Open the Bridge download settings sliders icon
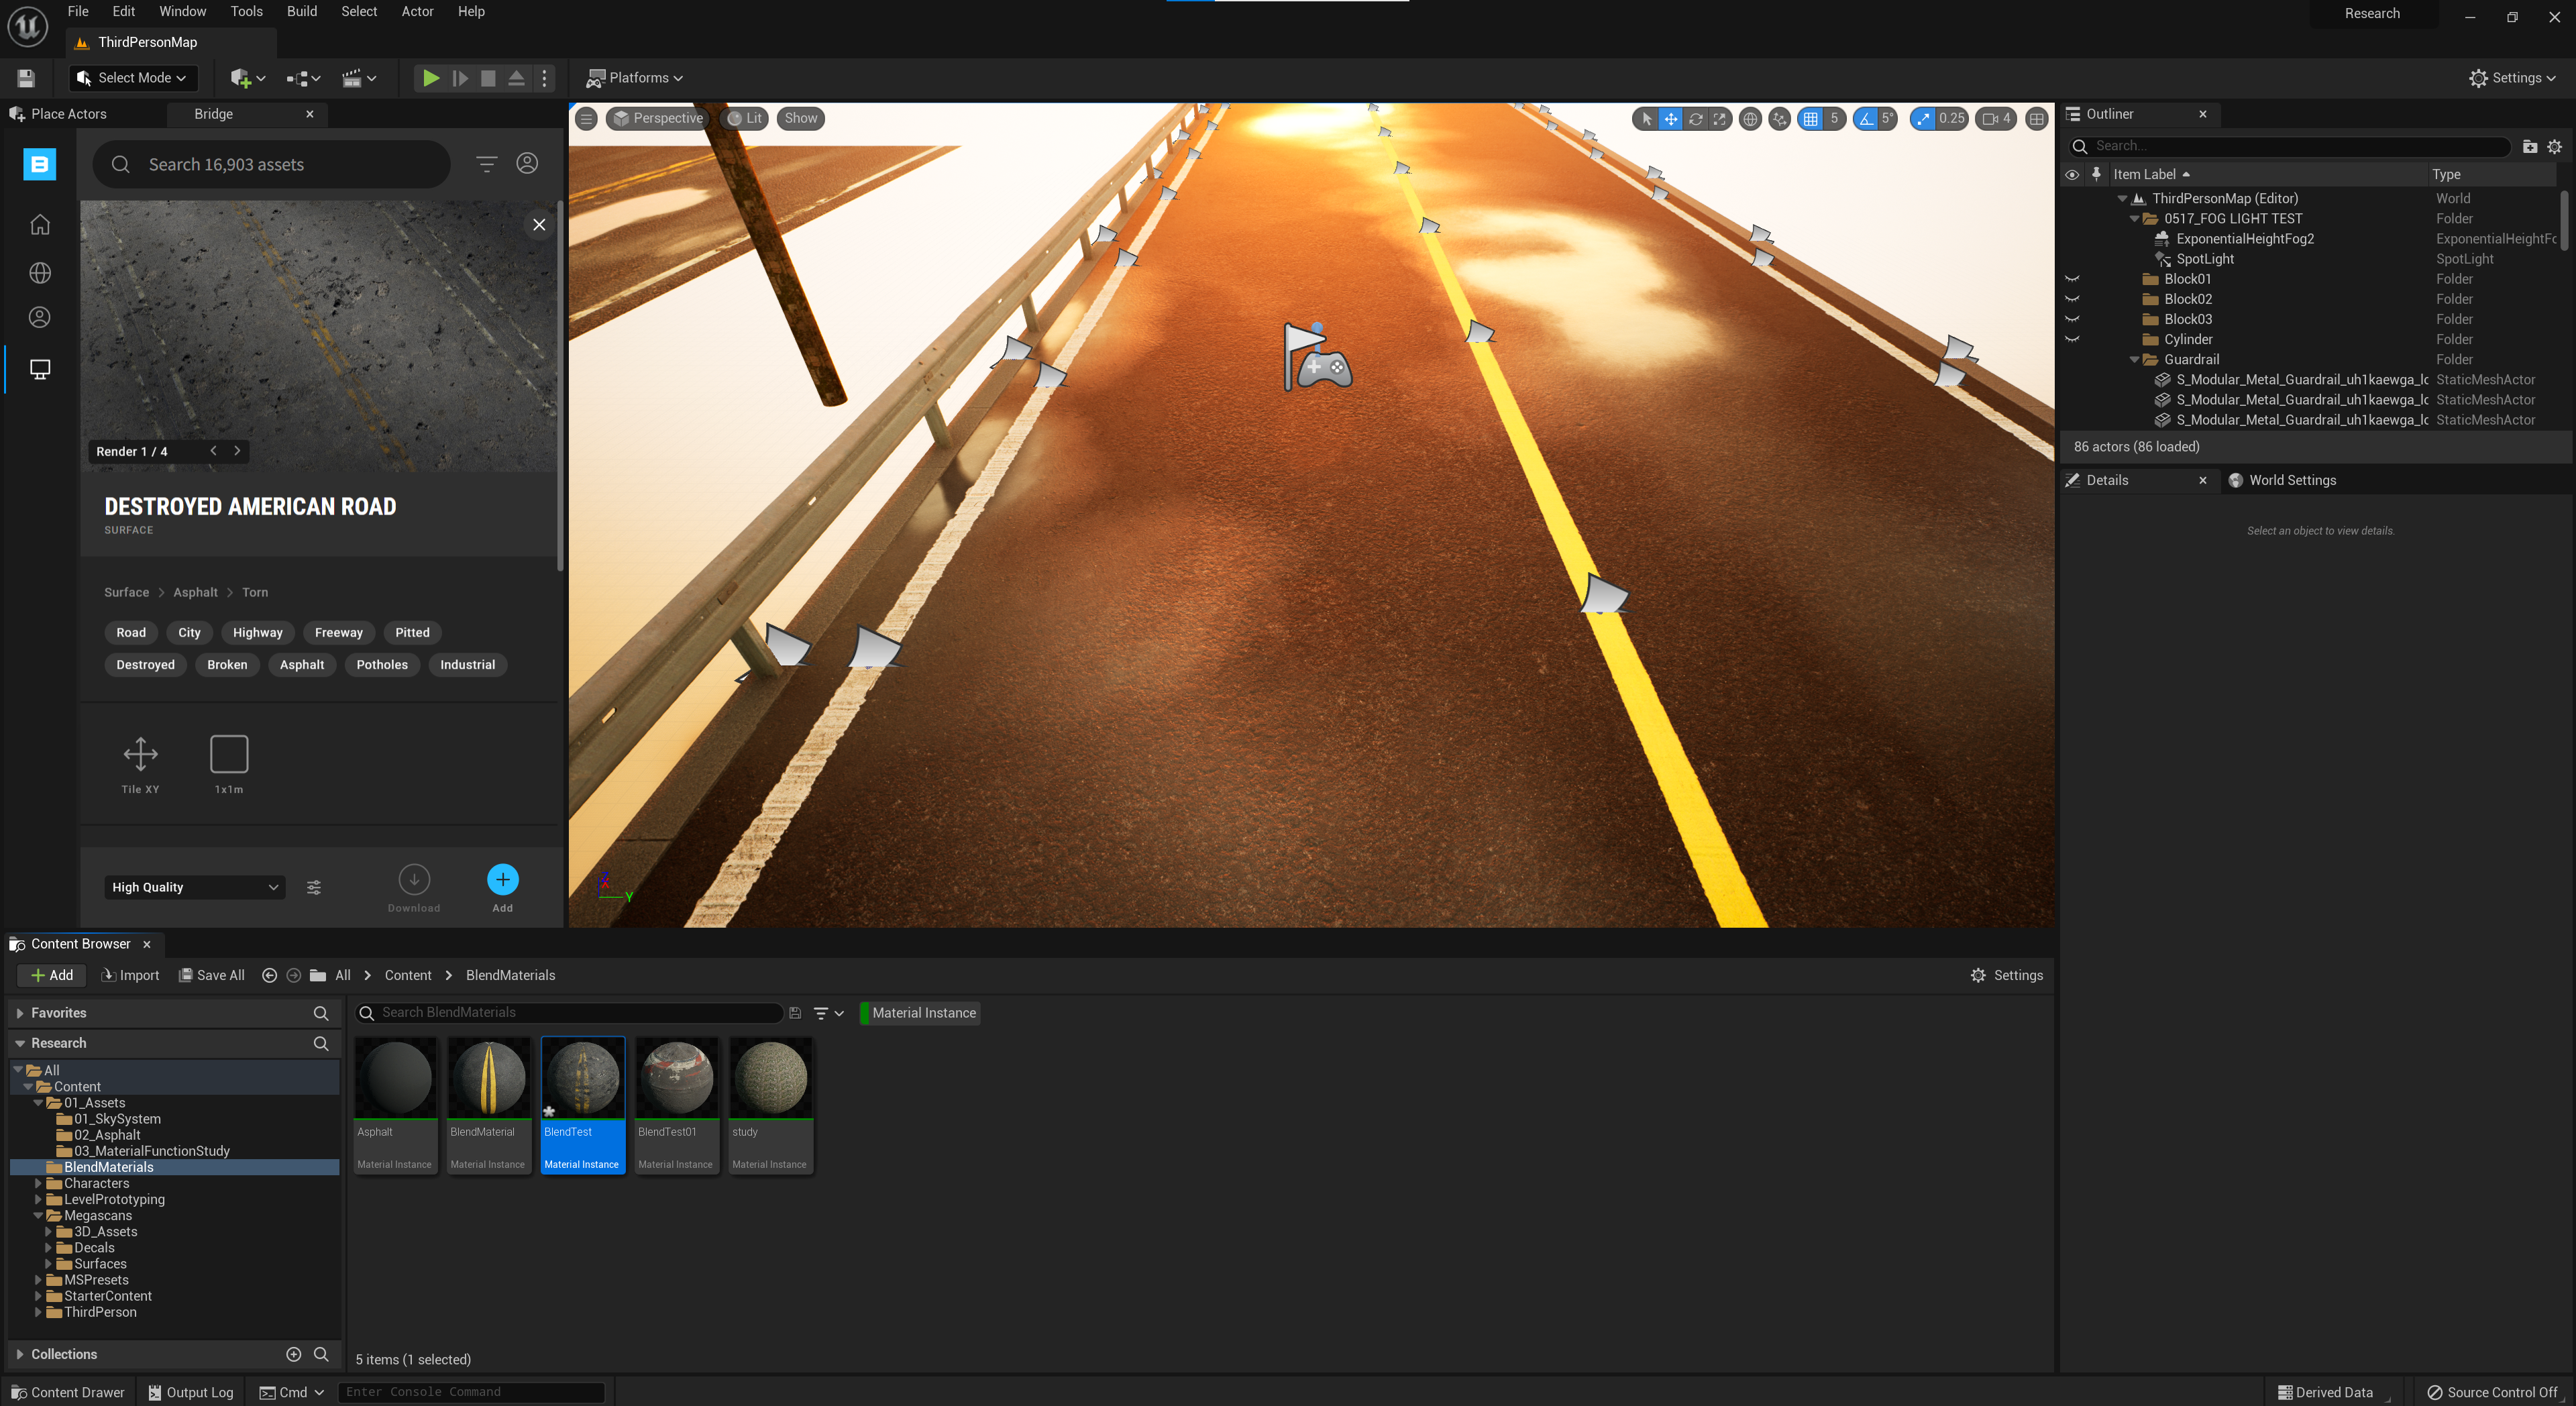 click(x=314, y=887)
